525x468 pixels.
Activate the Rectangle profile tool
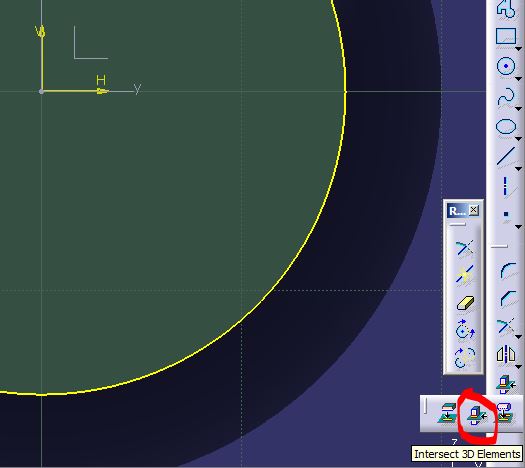(x=506, y=37)
